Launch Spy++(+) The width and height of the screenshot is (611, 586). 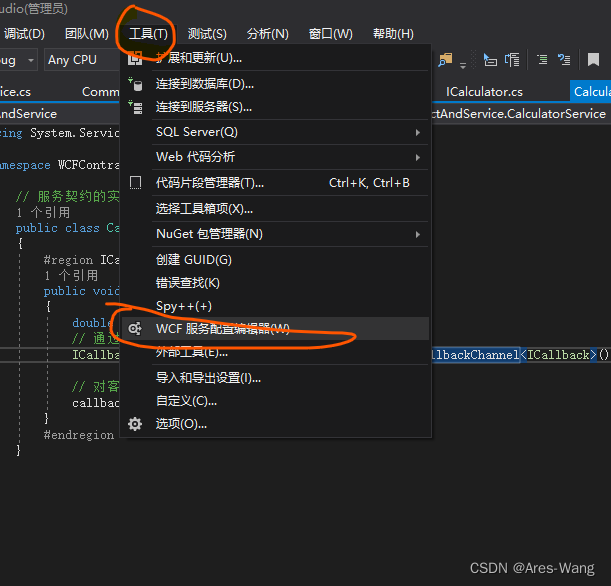(x=275, y=306)
